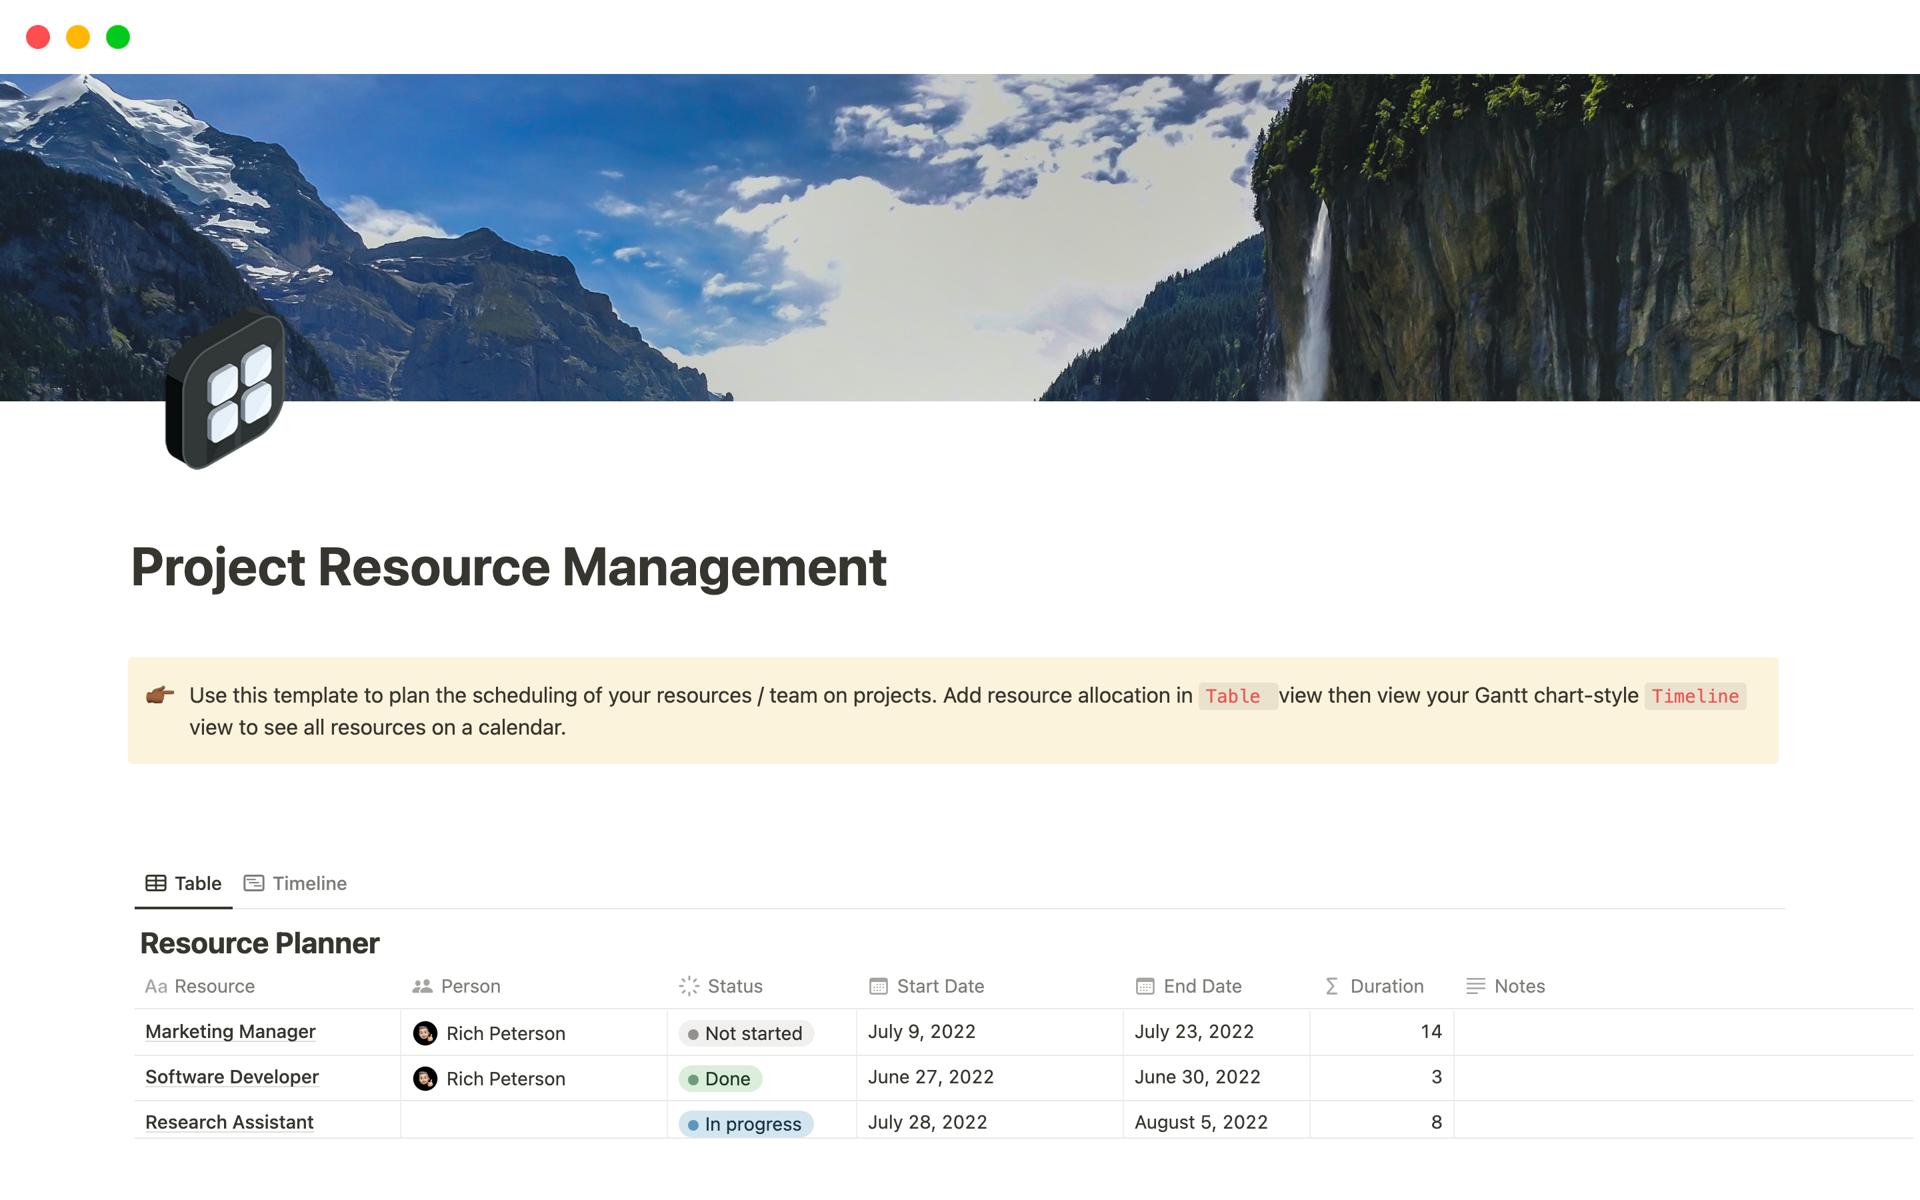
Task: Click Rich Peterson's avatar in the first row
Action: pyautogui.click(x=427, y=1033)
